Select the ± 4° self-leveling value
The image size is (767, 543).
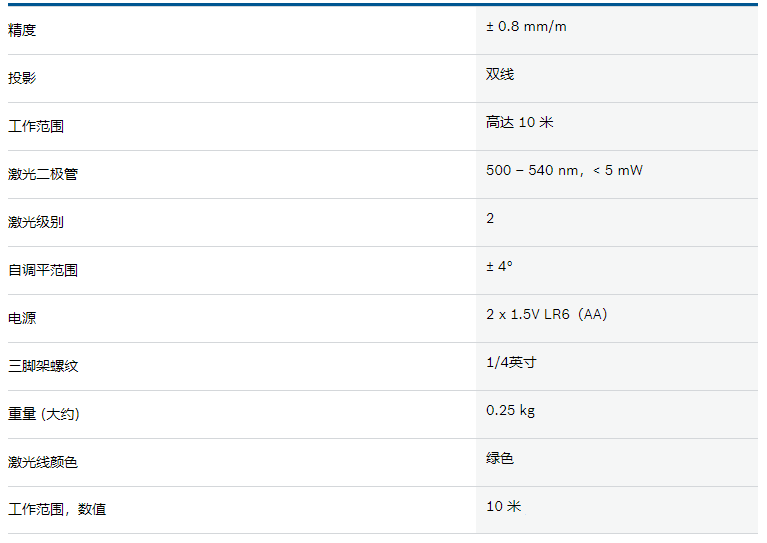point(499,266)
